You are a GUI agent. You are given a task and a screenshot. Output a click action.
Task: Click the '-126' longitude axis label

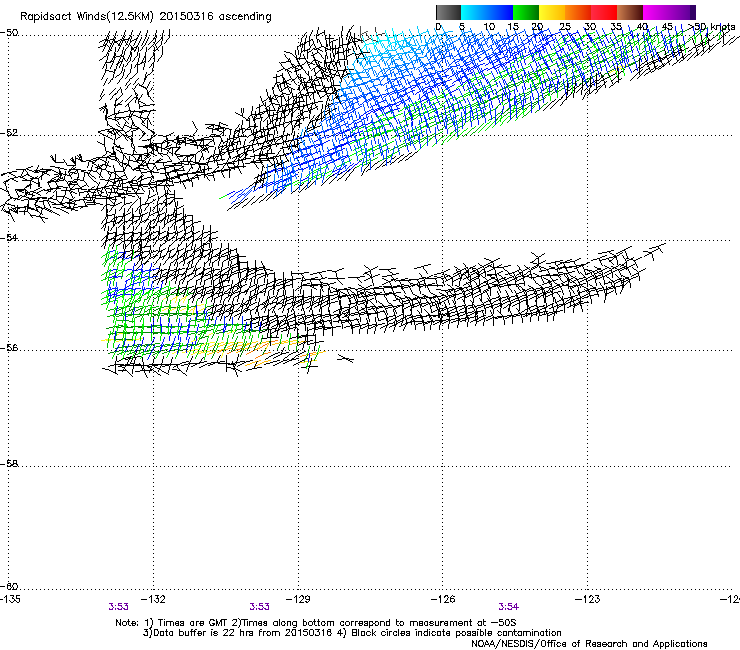443,599
